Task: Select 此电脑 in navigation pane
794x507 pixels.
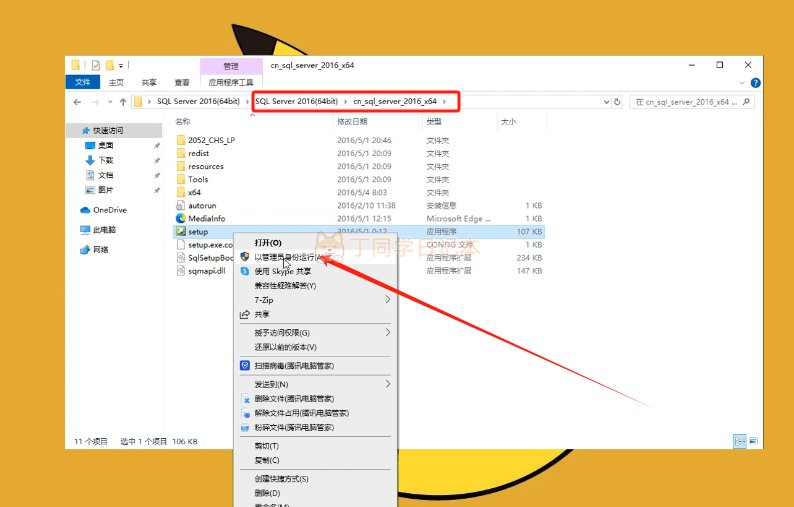Action: 104,229
